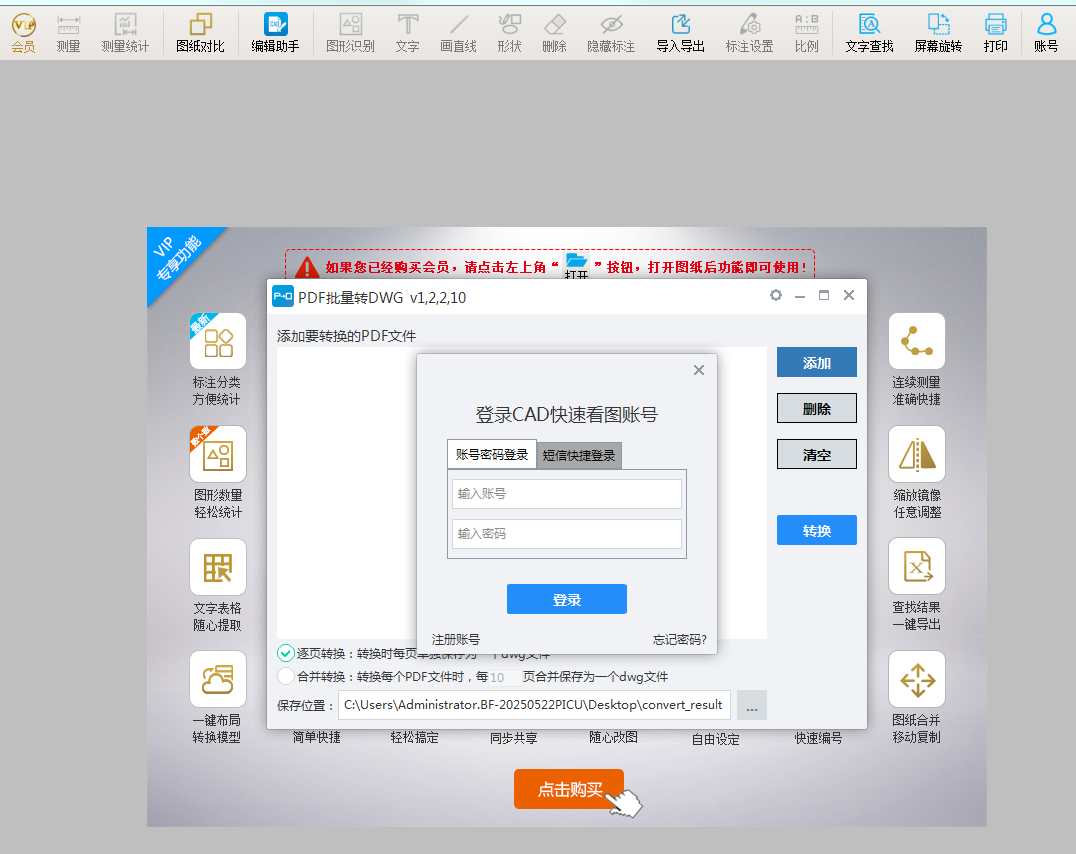Open settings gear in PDF批量转DWG window
The image size is (1076, 854).
(775, 295)
